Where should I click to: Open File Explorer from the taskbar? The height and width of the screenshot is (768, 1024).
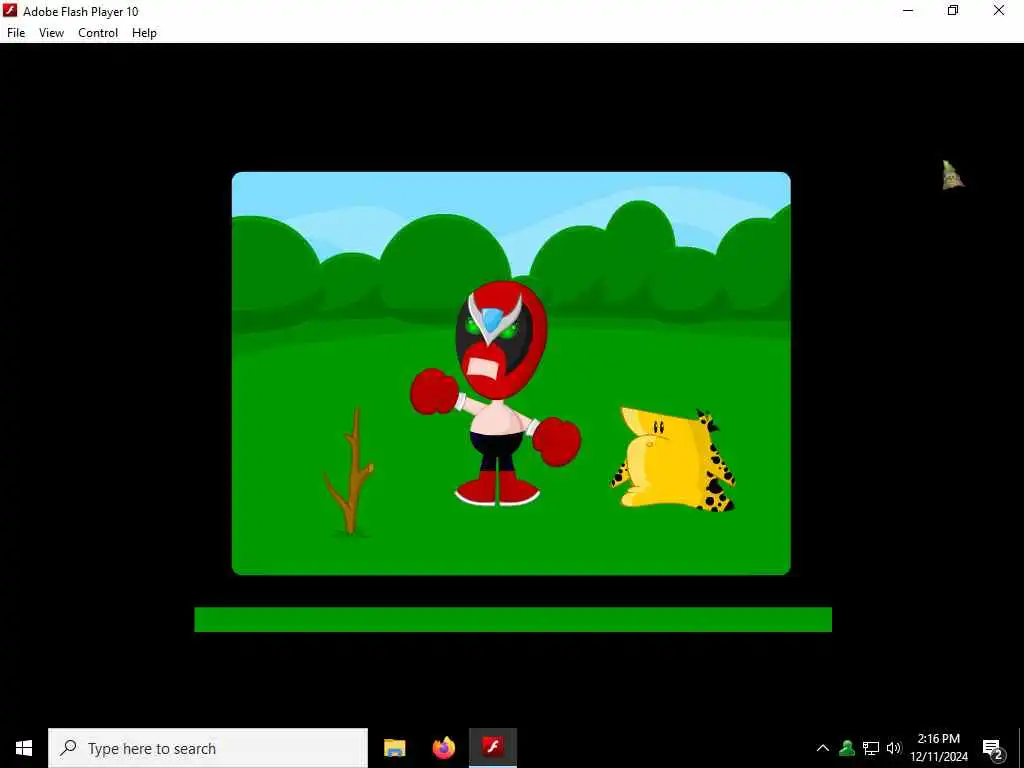394,748
